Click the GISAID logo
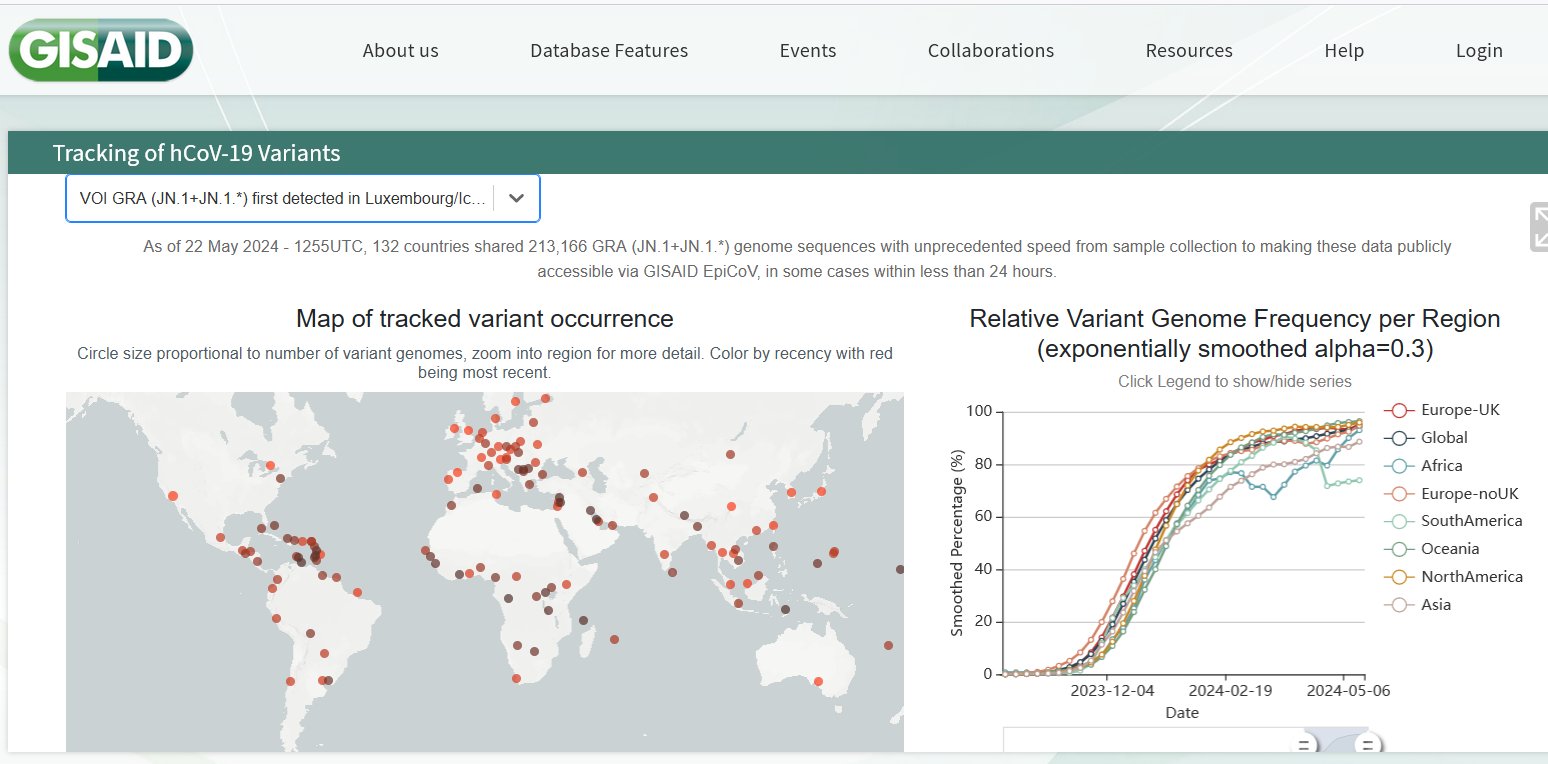1548x764 pixels. pos(100,50)
